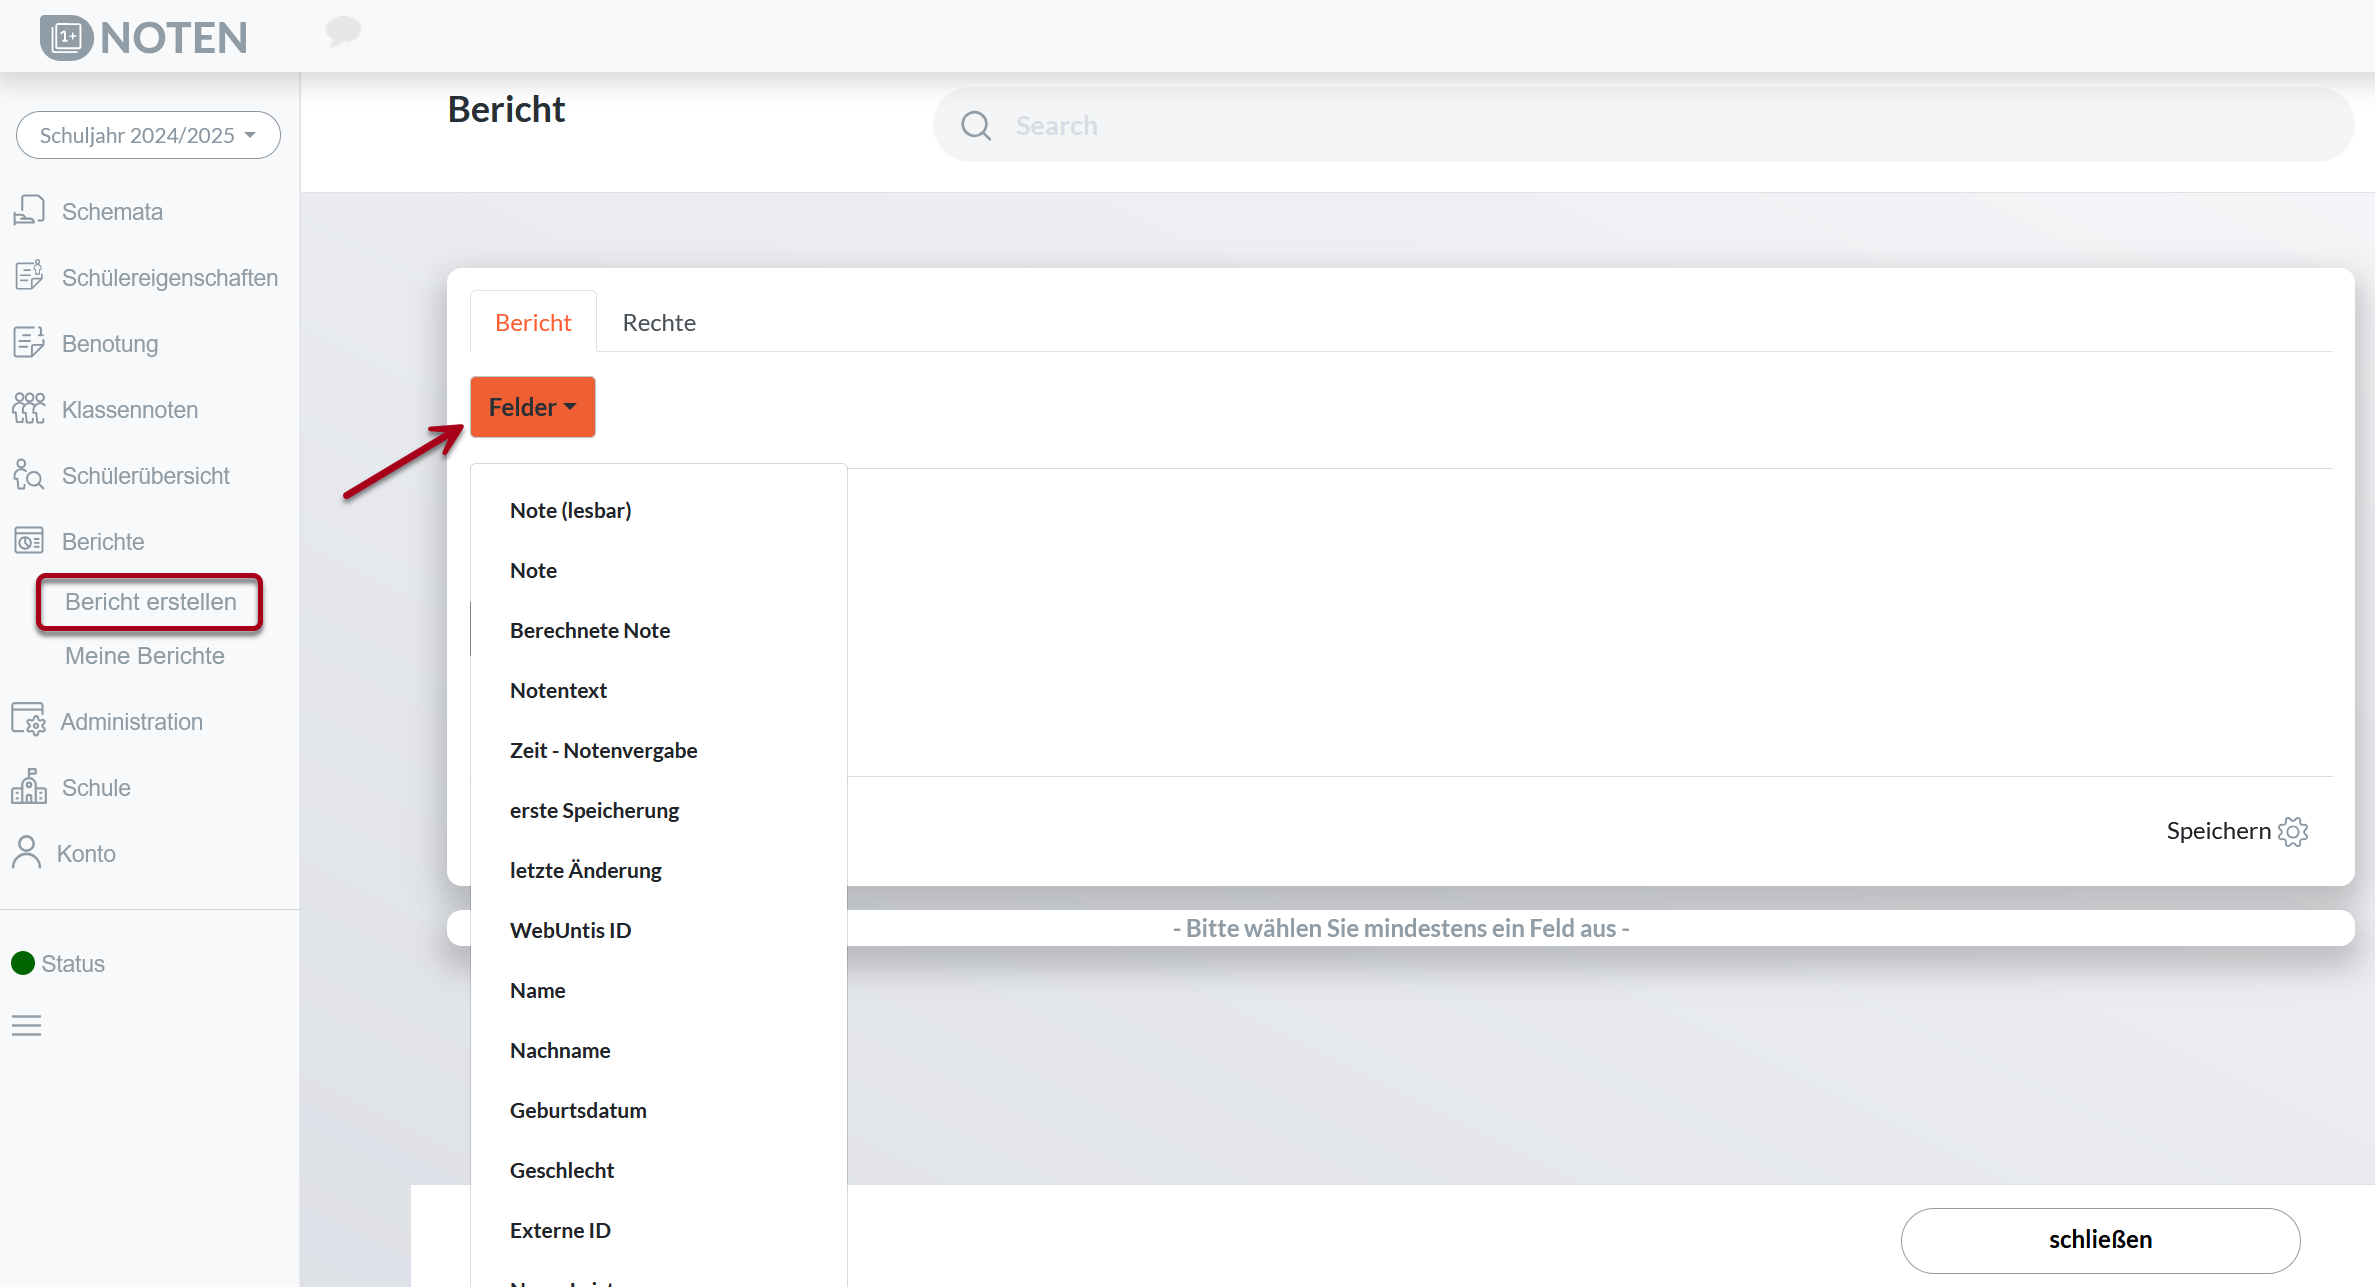Open the Schuljahr 2024/2025 dropdown

tap(148, 135)
